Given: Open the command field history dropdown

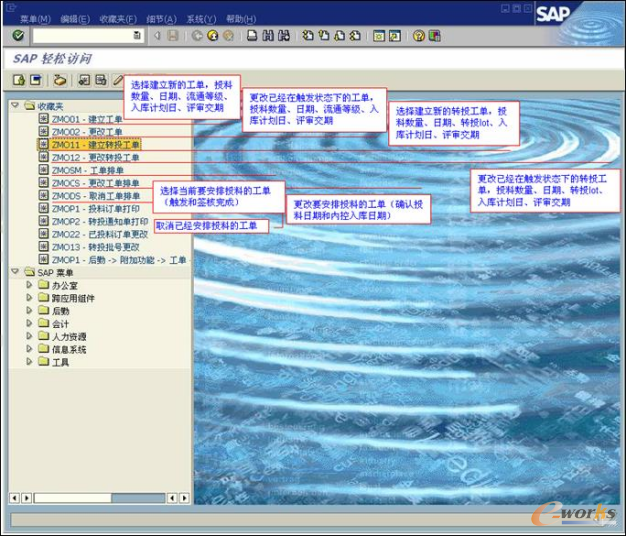Looking at the screenshot, I should 137,36.
